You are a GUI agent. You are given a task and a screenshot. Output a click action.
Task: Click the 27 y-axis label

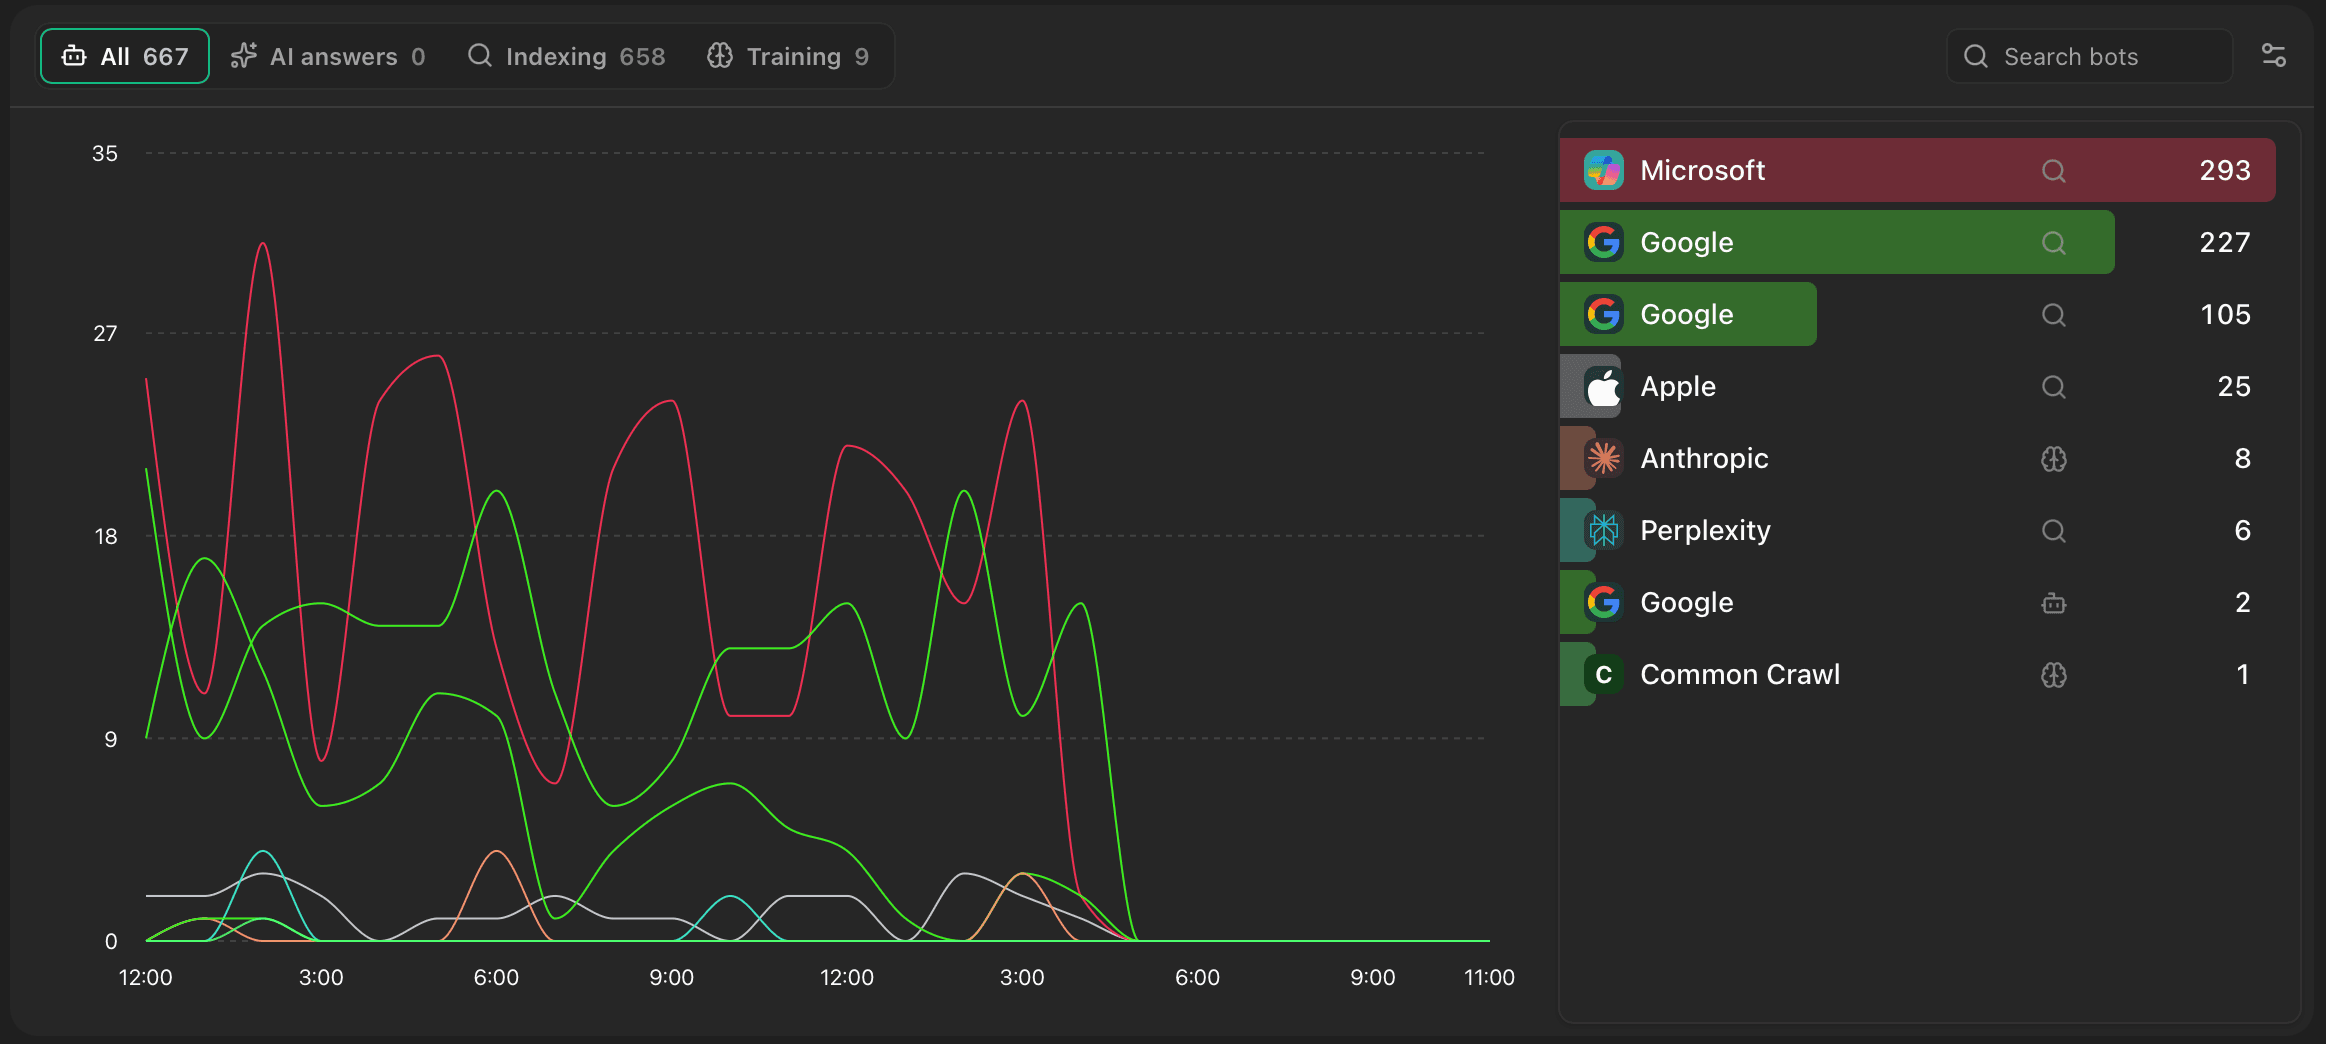105,333
